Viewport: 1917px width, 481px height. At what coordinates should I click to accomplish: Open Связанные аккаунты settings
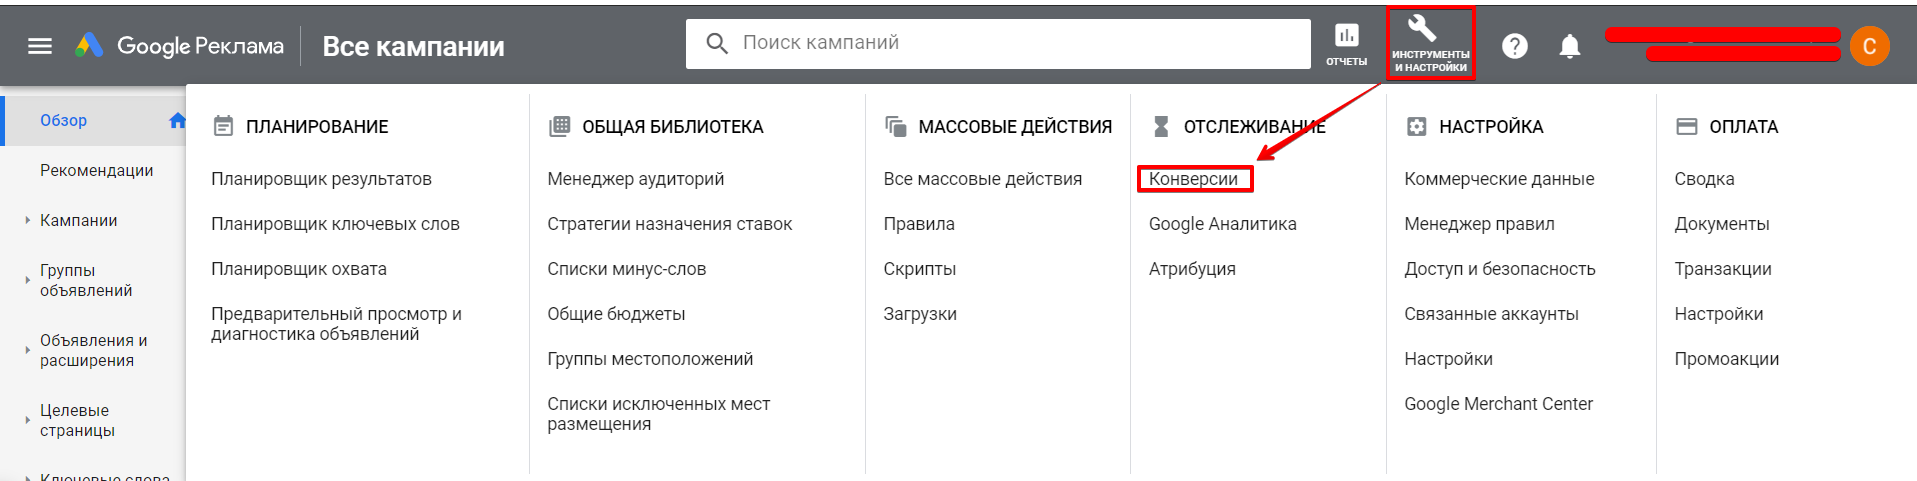click(x=1491, y=314)
